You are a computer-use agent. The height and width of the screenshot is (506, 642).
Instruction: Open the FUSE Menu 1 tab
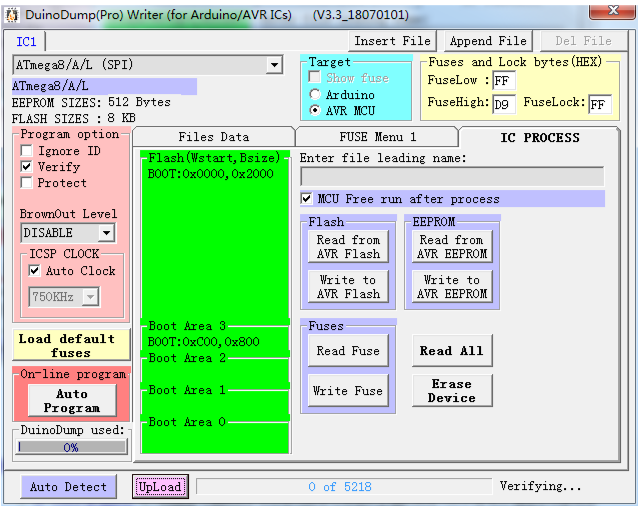click(377, 137)
